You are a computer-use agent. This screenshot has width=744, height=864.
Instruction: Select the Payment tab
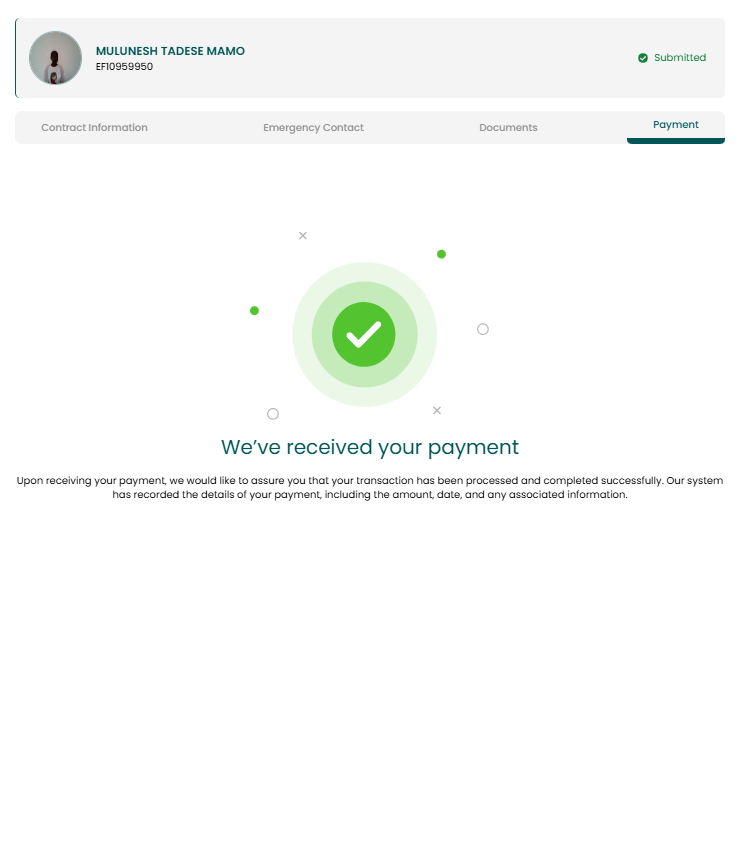coord(676,125)
